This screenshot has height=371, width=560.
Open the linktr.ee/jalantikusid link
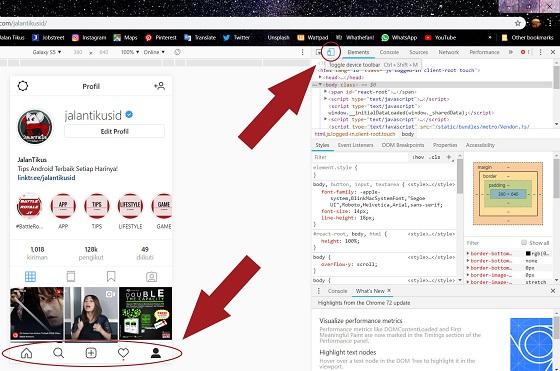click(x=46, y=177)
